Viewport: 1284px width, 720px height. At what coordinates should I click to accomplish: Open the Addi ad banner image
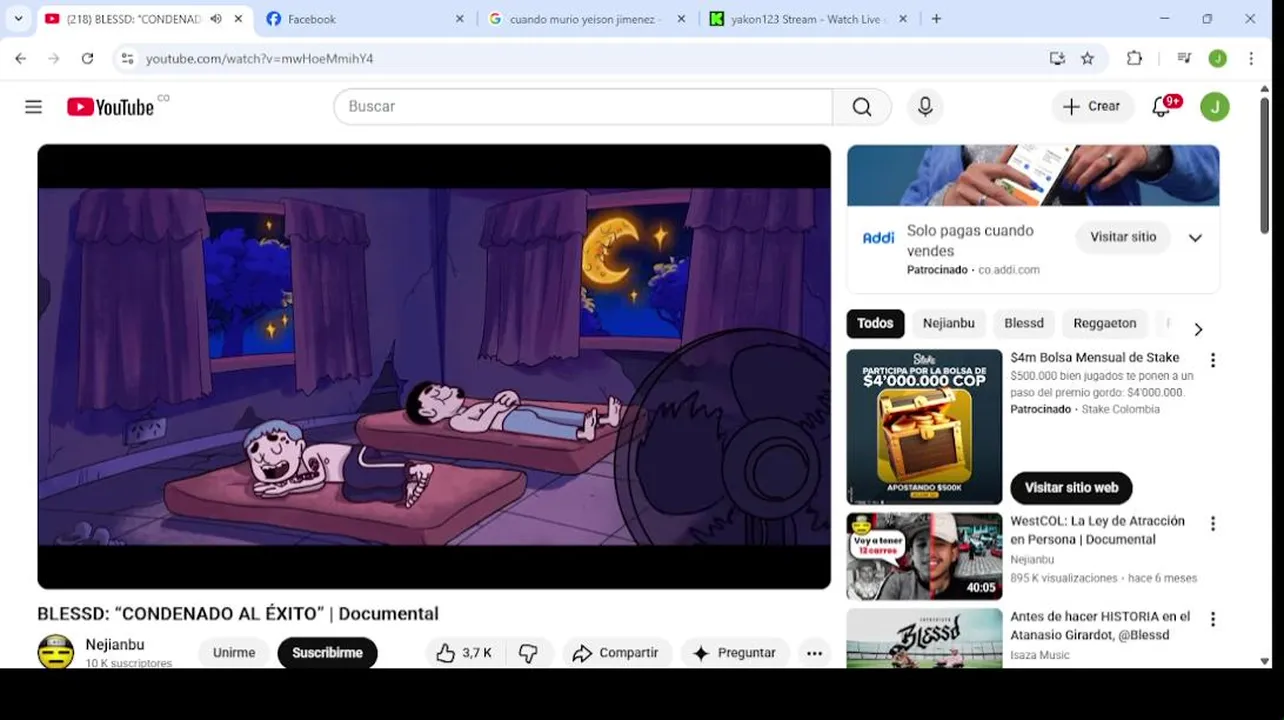pos(1033,176)
